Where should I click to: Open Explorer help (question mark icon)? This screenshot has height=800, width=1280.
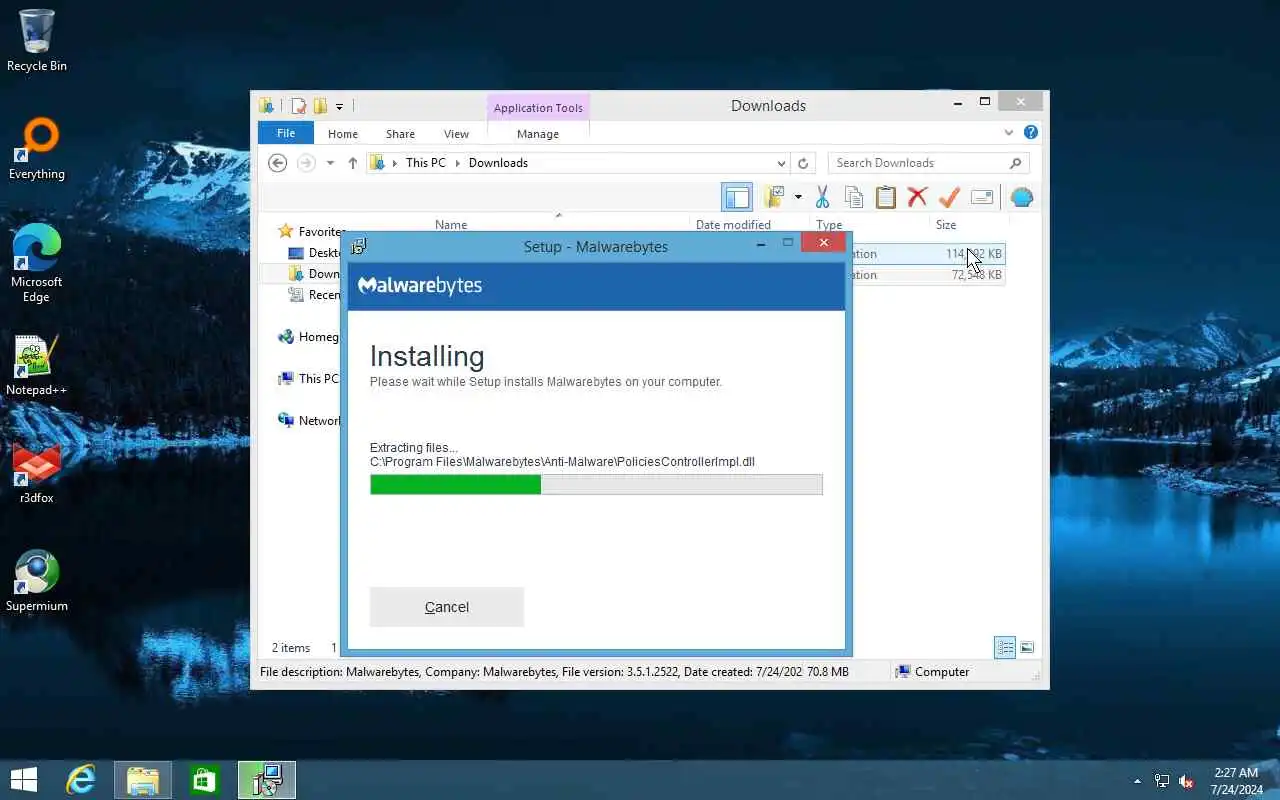coord(1031,132)
